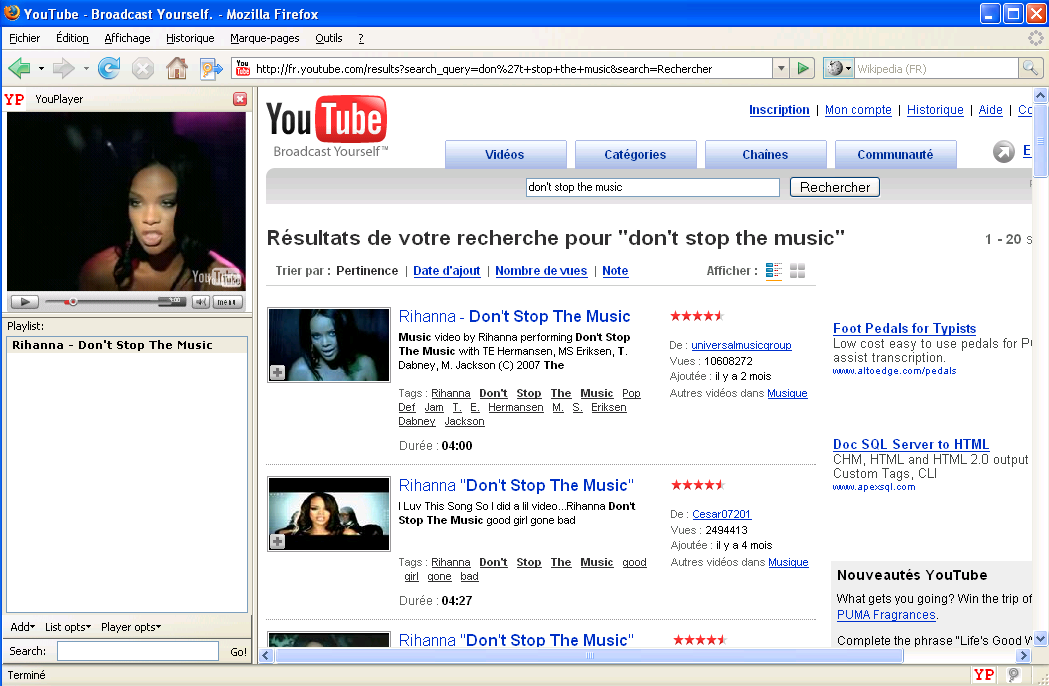Open the Add dropdown in YouPlayer

(x=23, y=627)
